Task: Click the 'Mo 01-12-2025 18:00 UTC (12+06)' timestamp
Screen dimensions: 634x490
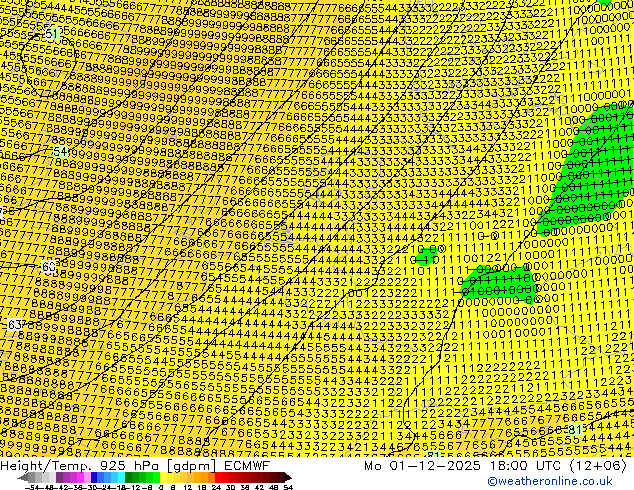Action: click(496, 465)
